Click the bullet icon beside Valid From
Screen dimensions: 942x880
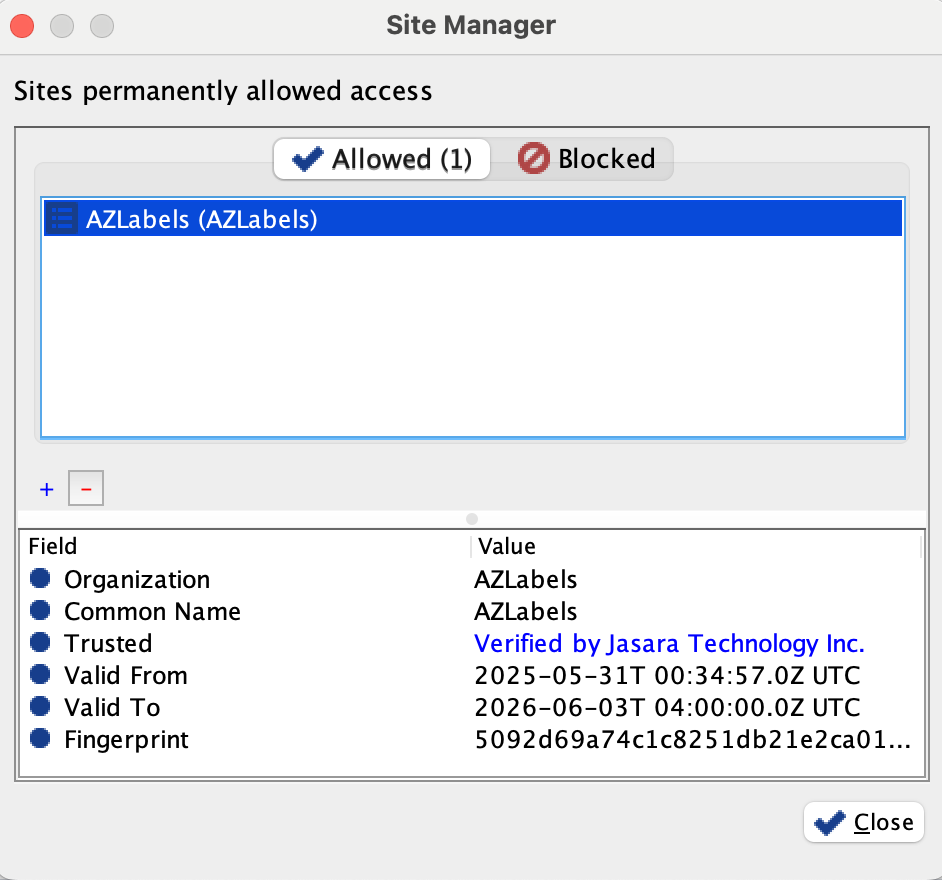pyautogui.click(x=40, y=675)
